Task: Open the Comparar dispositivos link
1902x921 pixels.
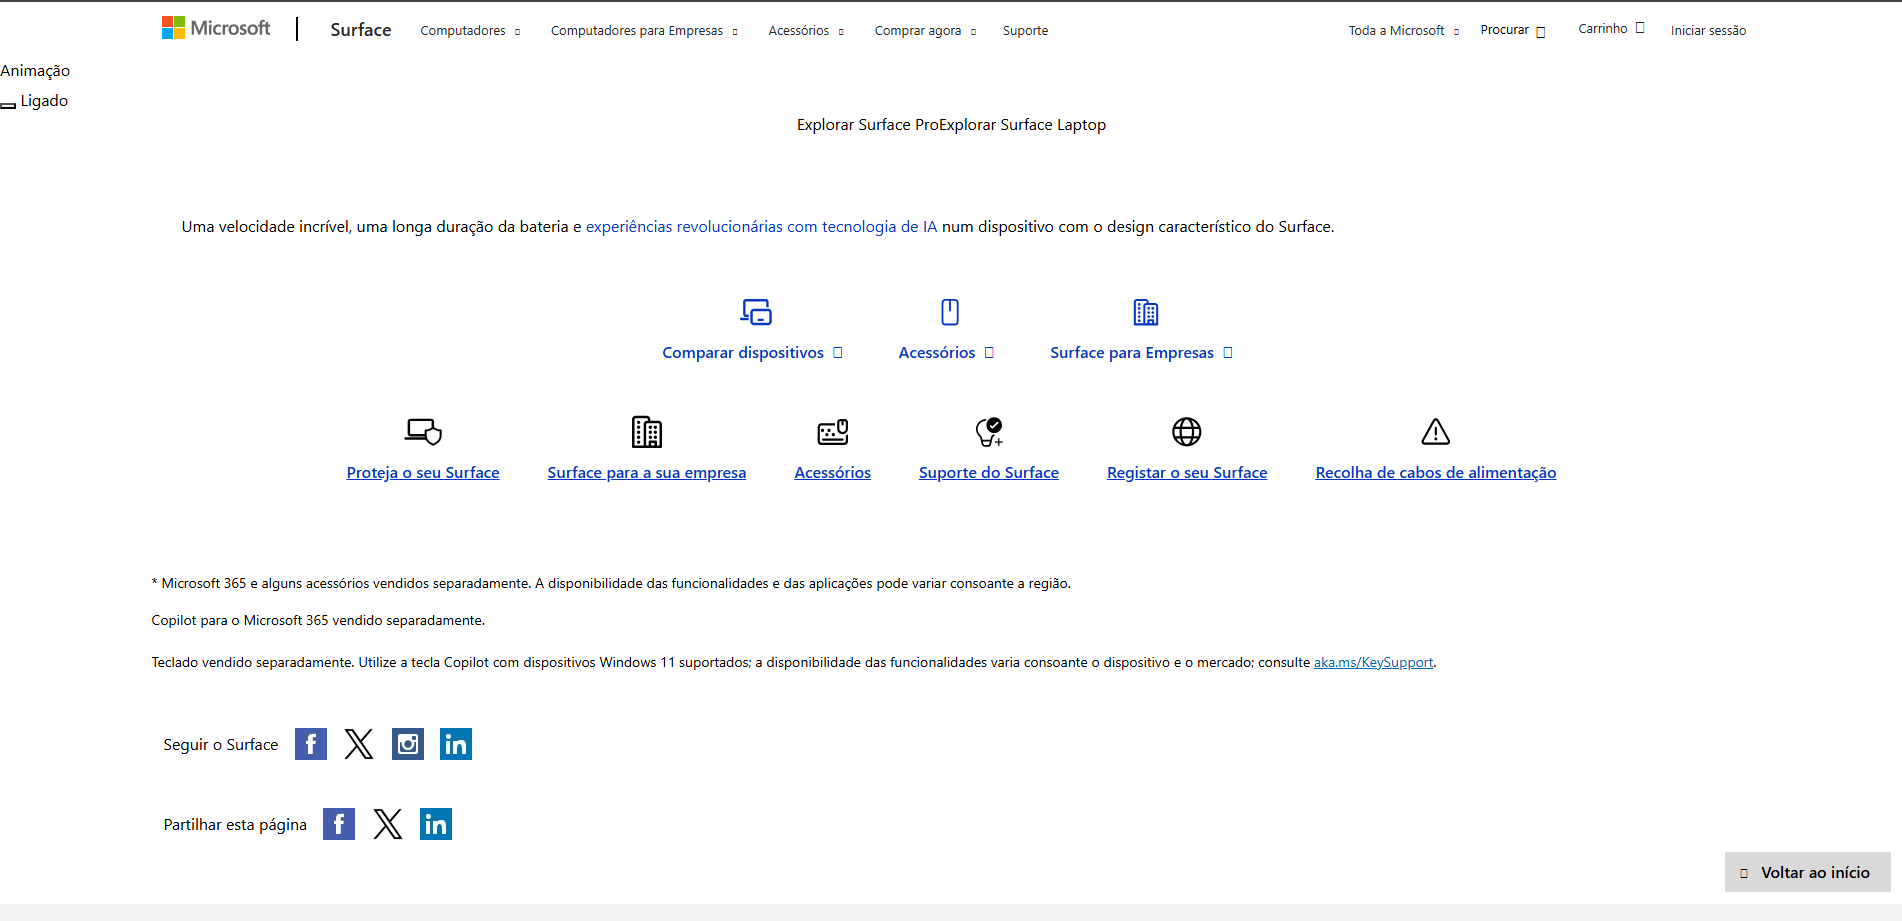Action: (752, 353)
